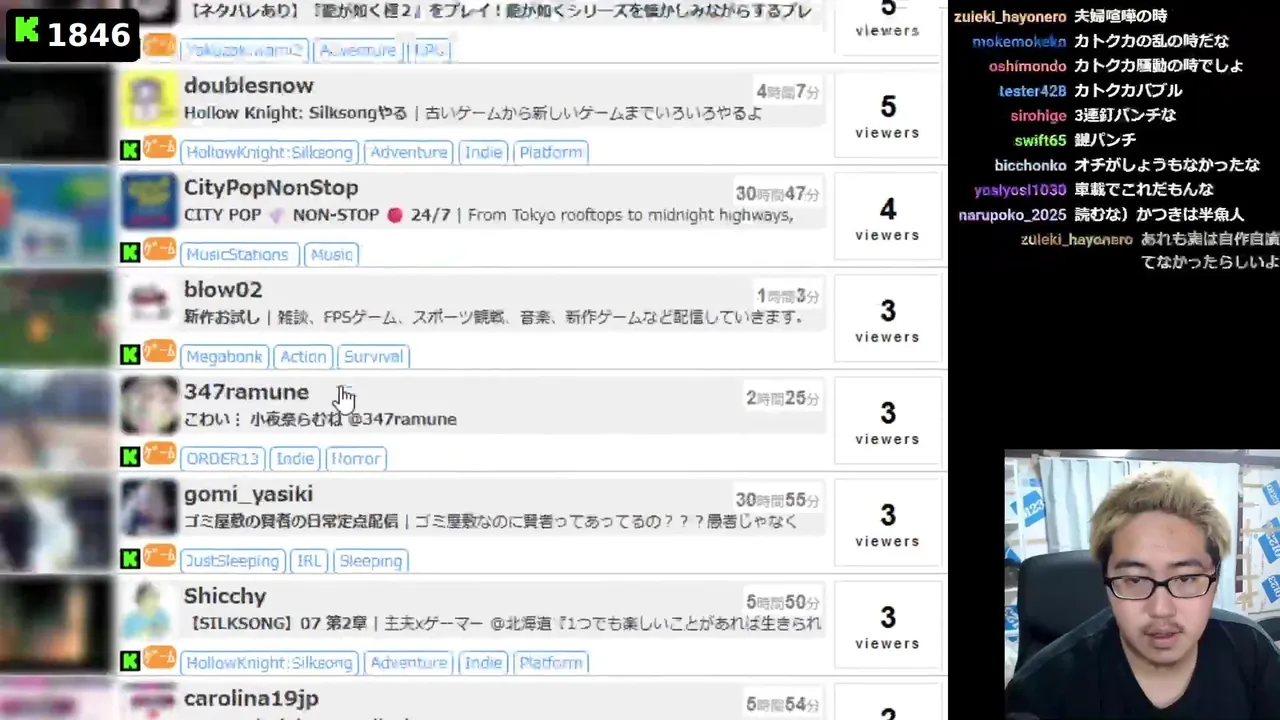This screenshot has width=1280, height=720.
Task: Open CityPopNonStop's channel avatar
Action: pos(149,202)
